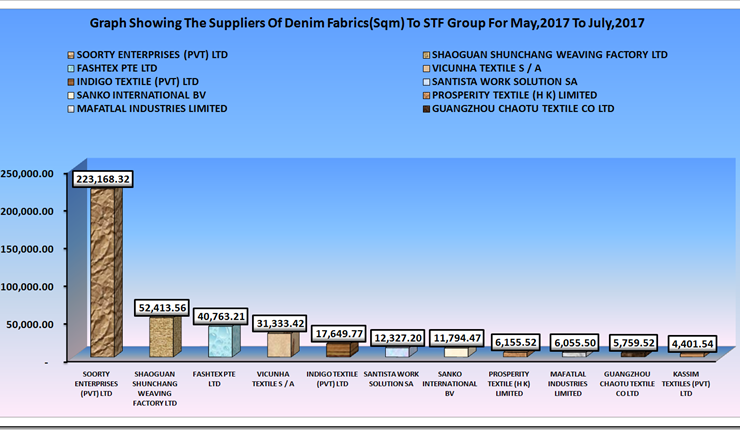
Task: Click x-axis label SANTISTA WORK SOLUTION SA
Action: (x=391, y=379)
